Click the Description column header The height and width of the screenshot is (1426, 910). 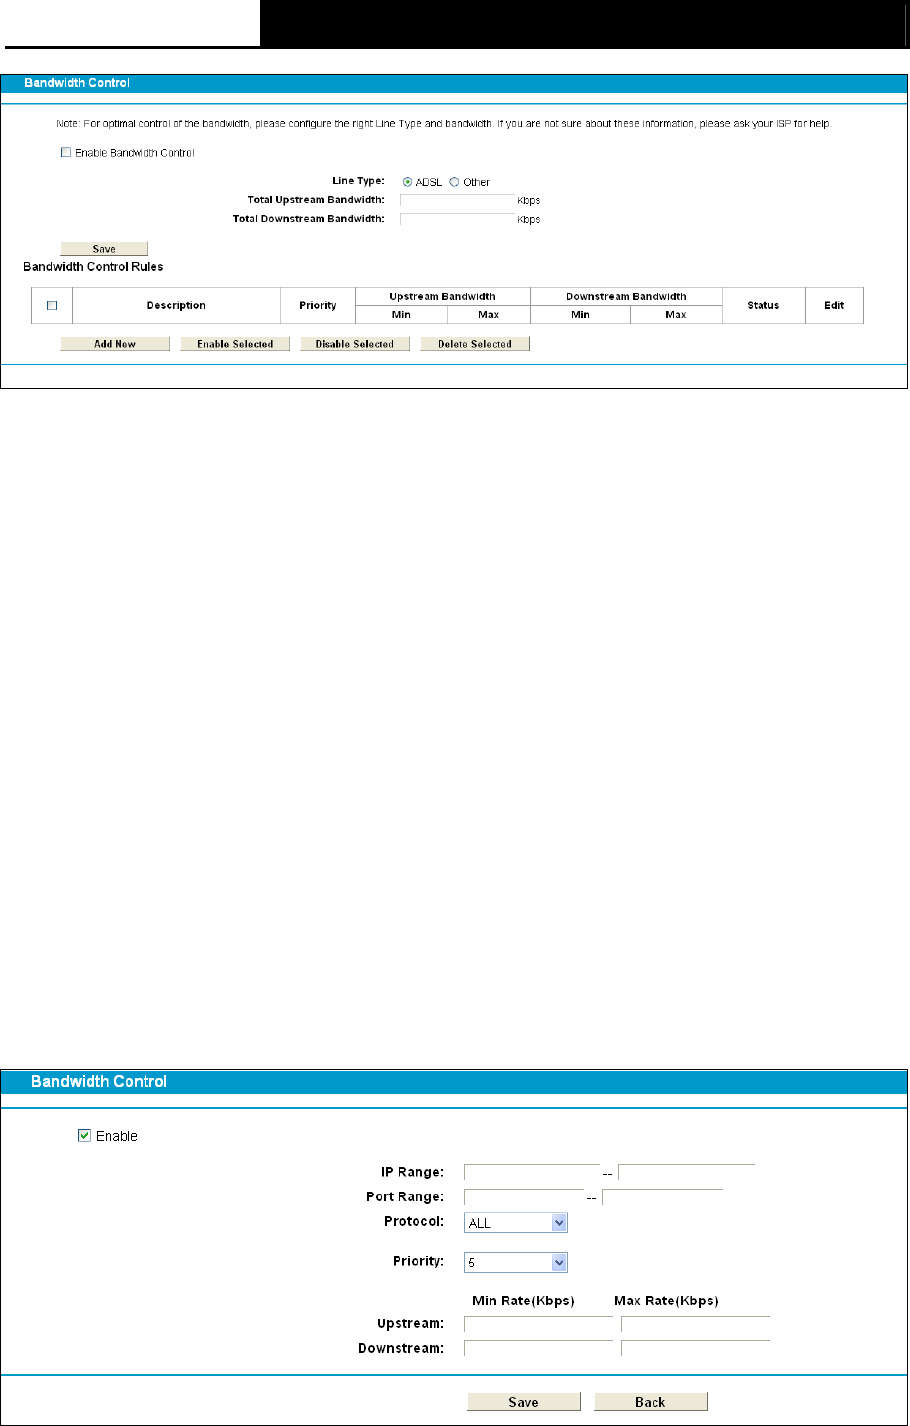(x=176, y=306)
